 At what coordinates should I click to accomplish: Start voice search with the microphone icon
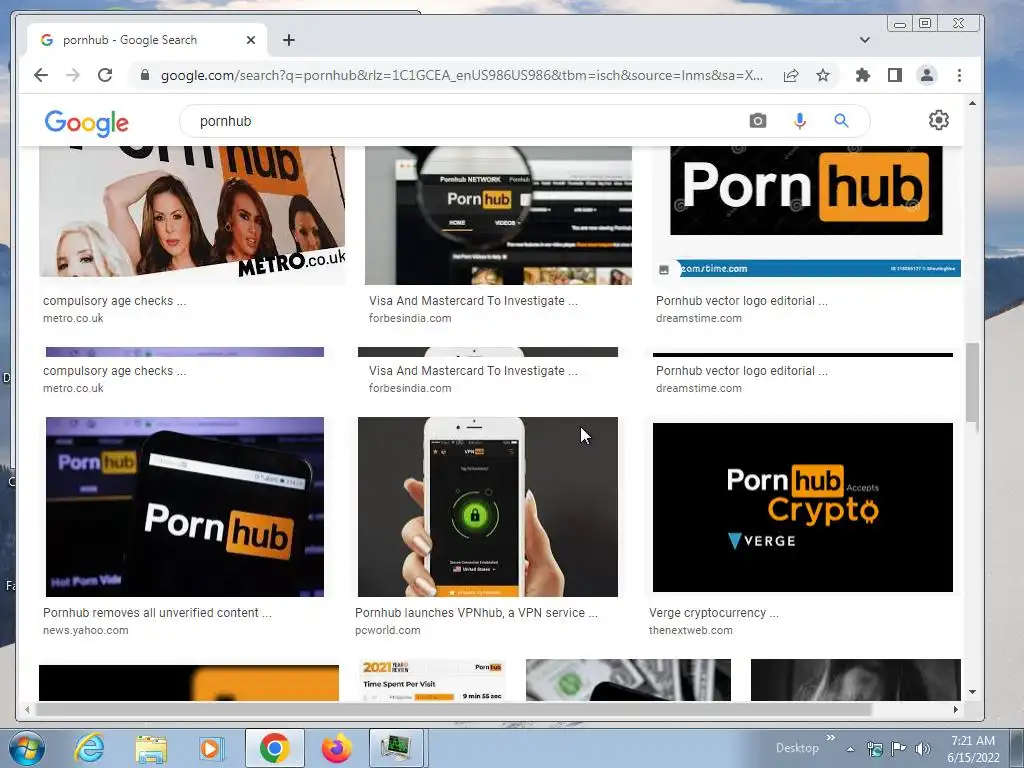pyautogui.click(x=799, y=121)
